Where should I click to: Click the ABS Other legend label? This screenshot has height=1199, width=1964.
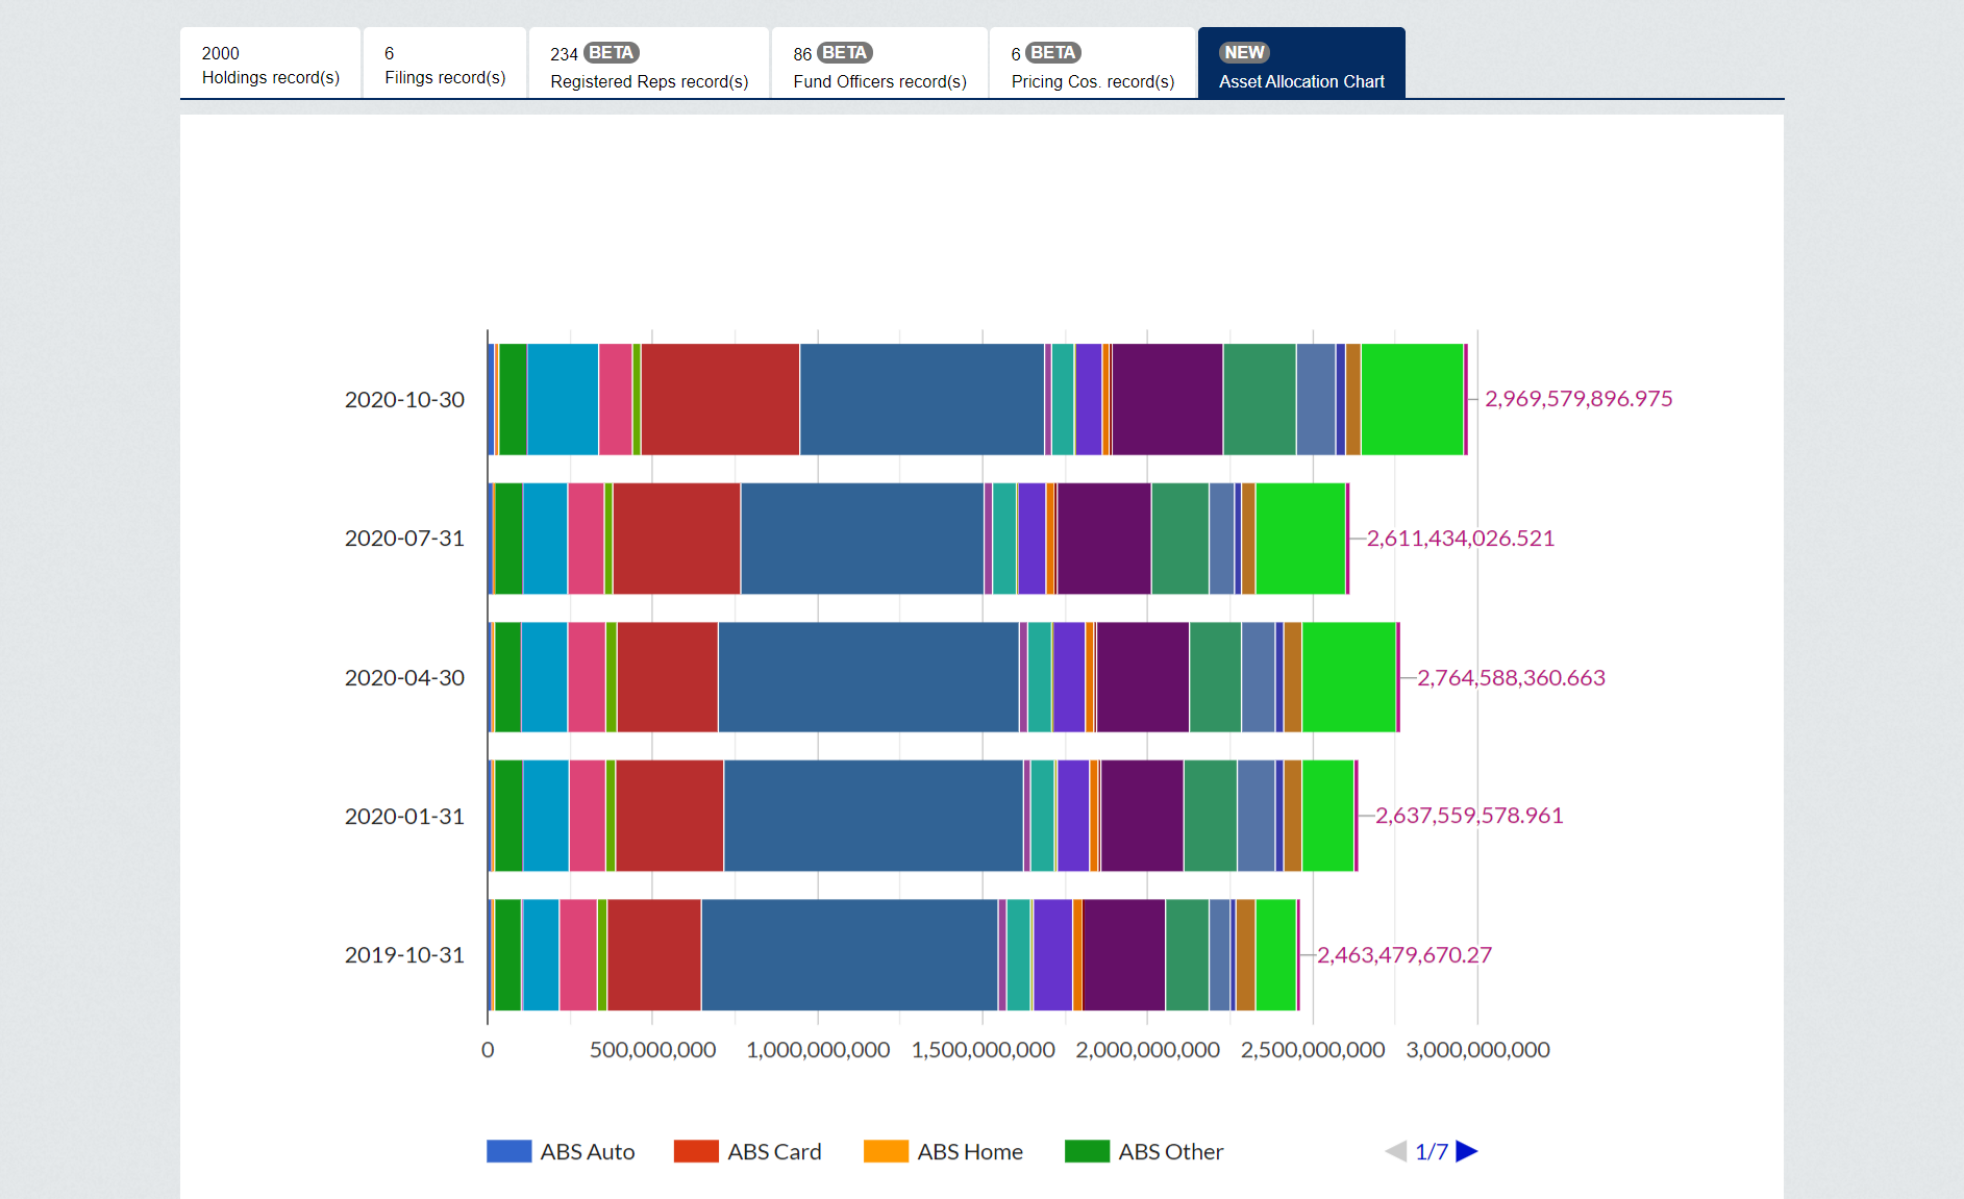[x=1170, y=1151]
